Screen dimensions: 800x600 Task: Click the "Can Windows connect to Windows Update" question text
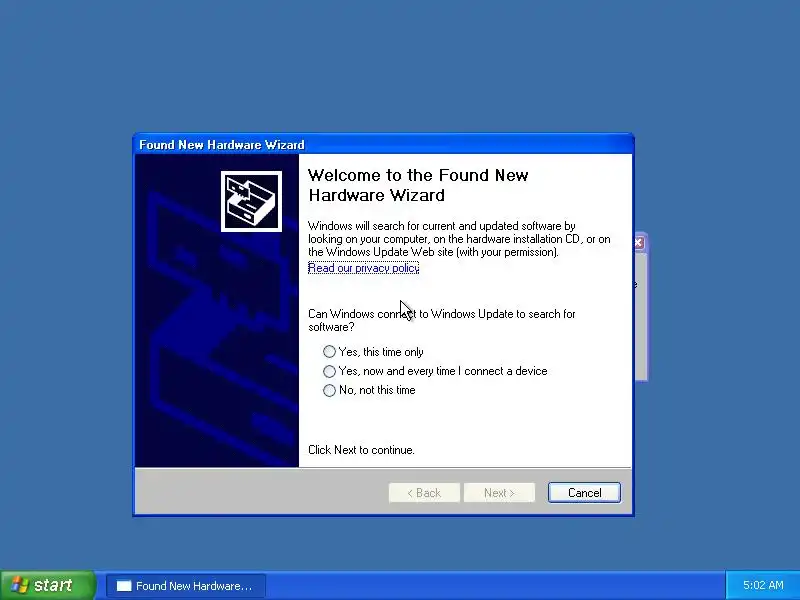[x=442, y=320]
